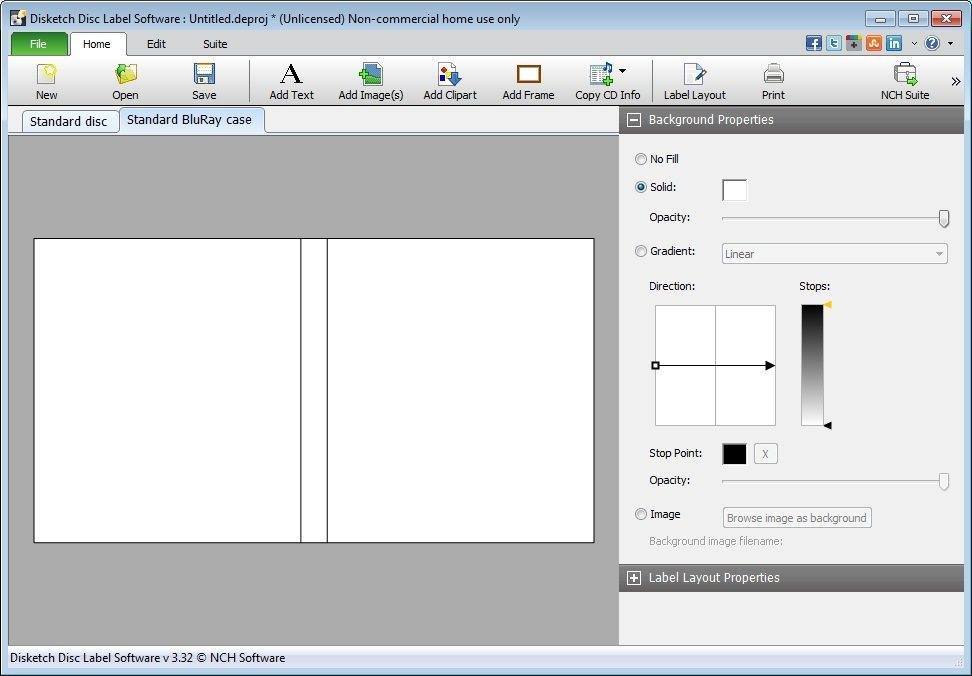Click the Print icon

772,80
